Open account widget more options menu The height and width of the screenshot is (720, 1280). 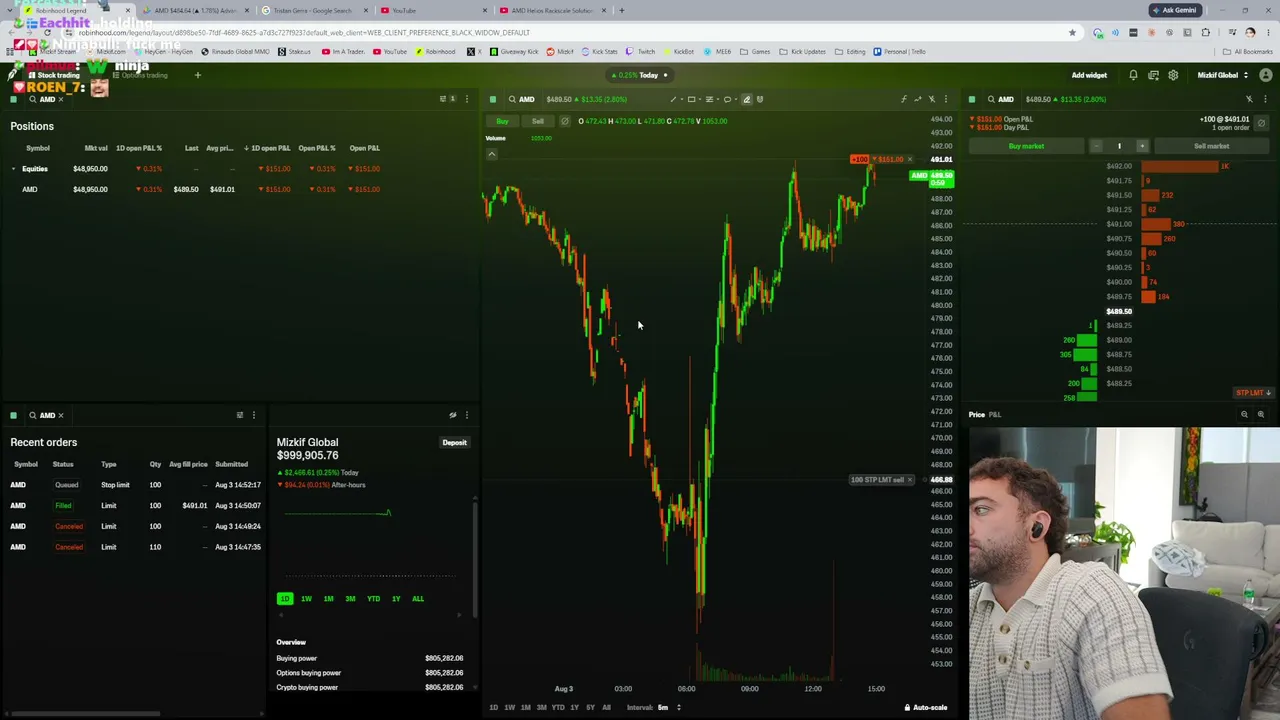466,415
